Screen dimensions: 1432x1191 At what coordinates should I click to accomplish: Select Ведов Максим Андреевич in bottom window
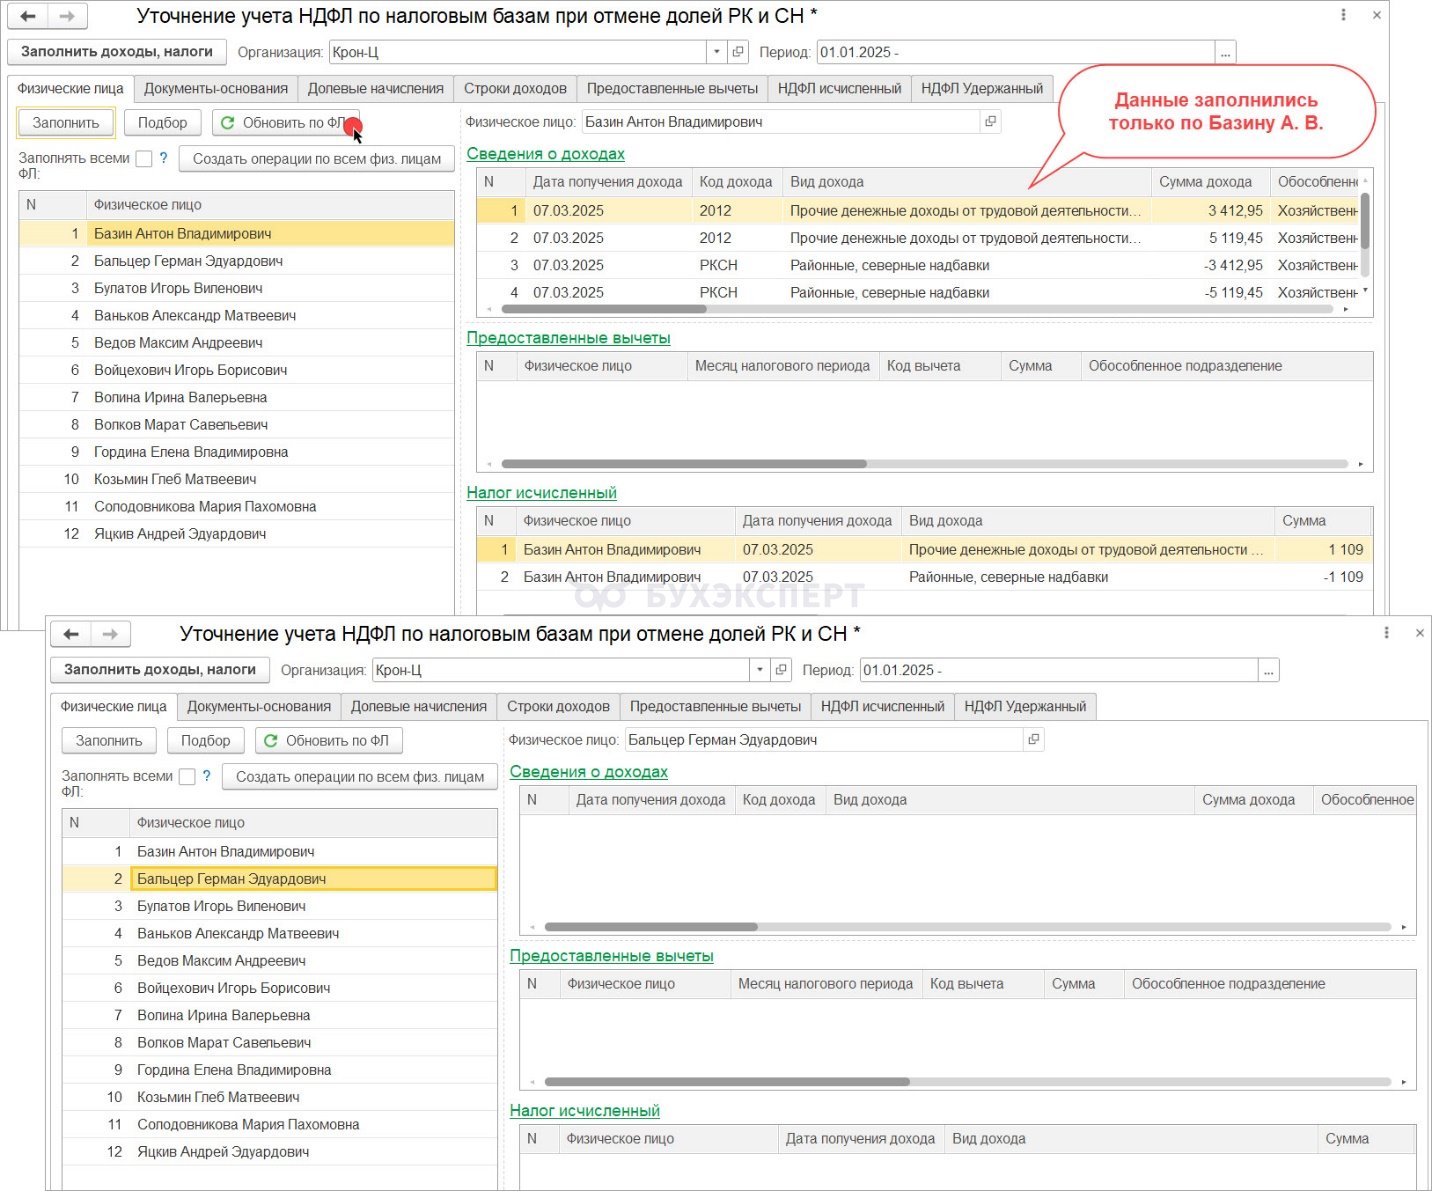pos(280,960)
